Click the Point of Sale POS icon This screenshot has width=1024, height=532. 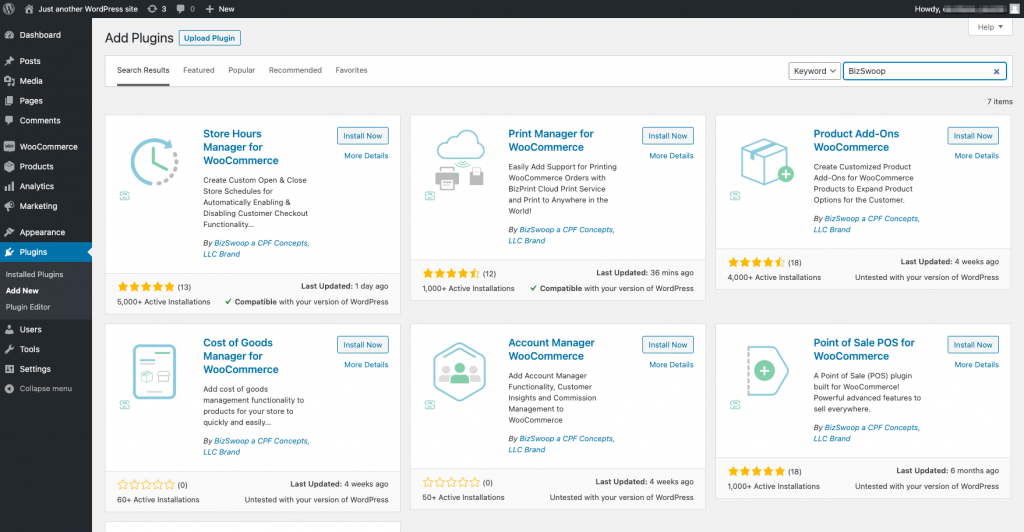(x=765, y=370)
